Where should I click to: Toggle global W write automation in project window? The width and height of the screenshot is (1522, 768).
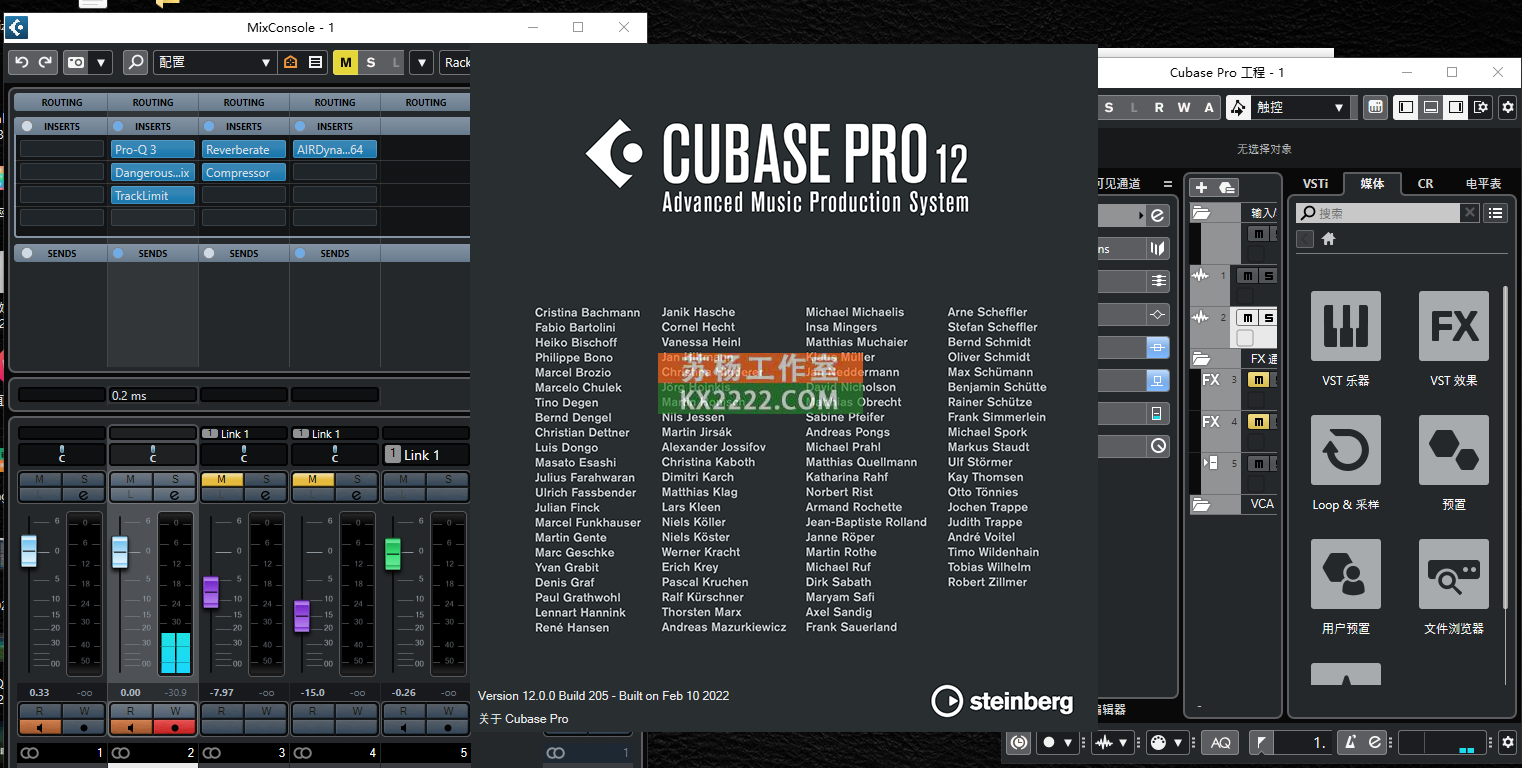pos(1184,108)
